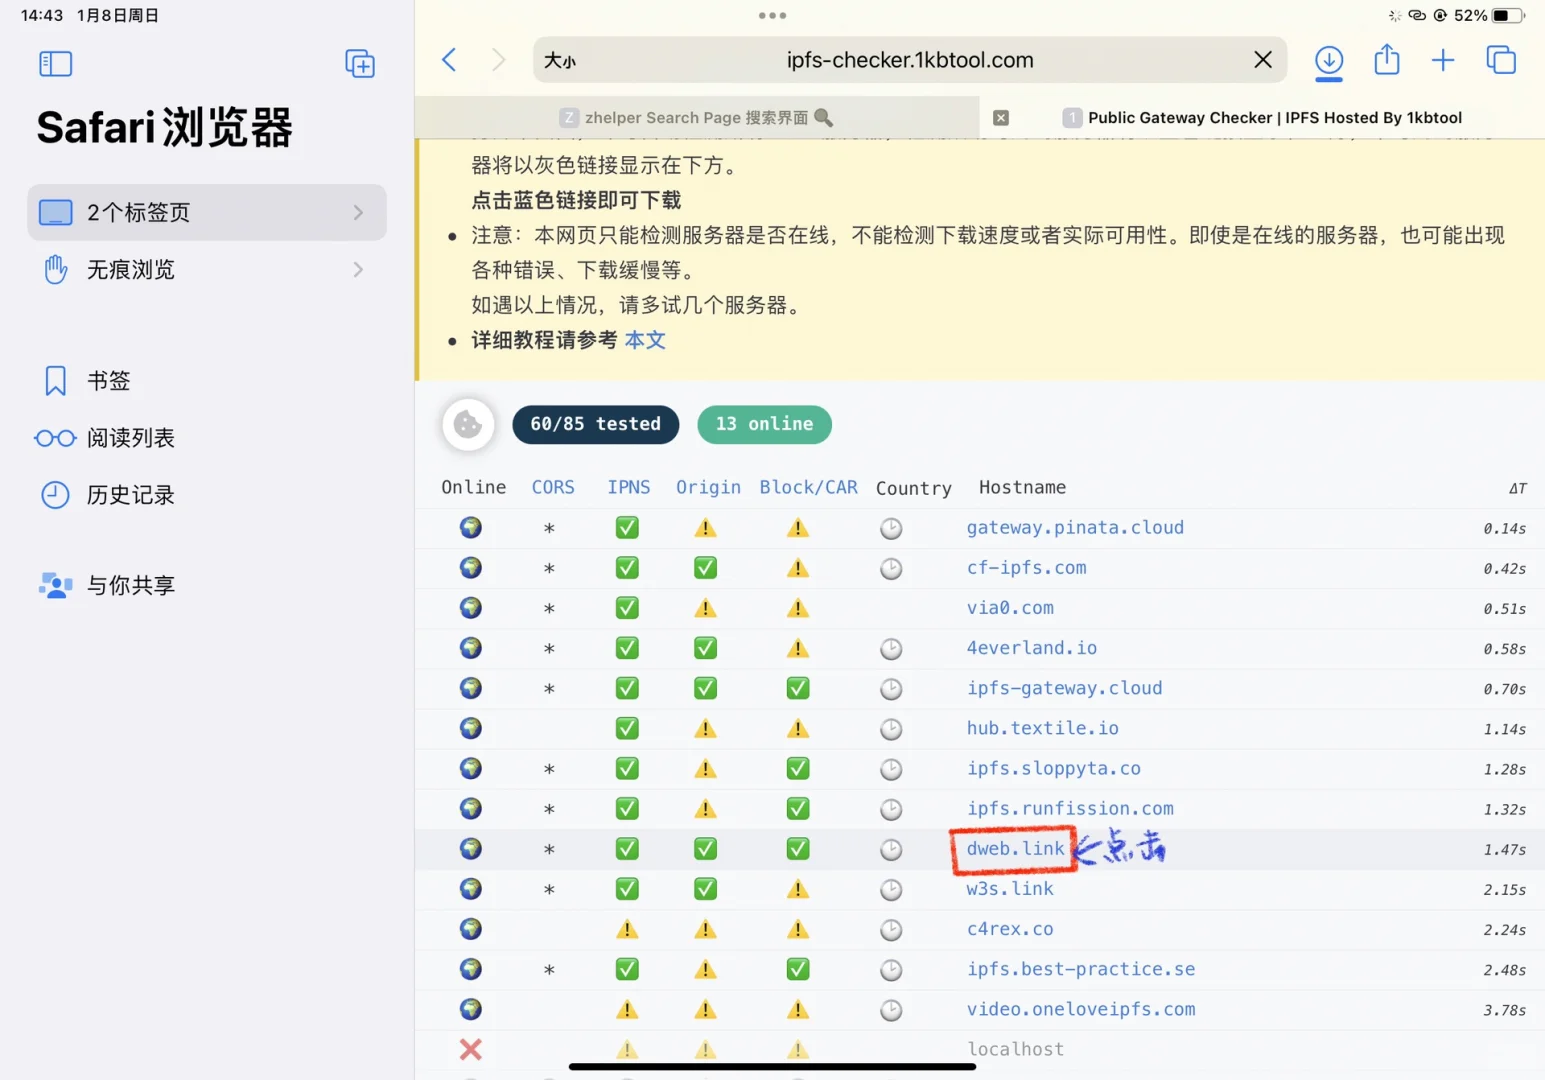1545x1080 pixels.
Task: Click Origin green check for cf-ipfs.com
Action: (x=706, y=568)
